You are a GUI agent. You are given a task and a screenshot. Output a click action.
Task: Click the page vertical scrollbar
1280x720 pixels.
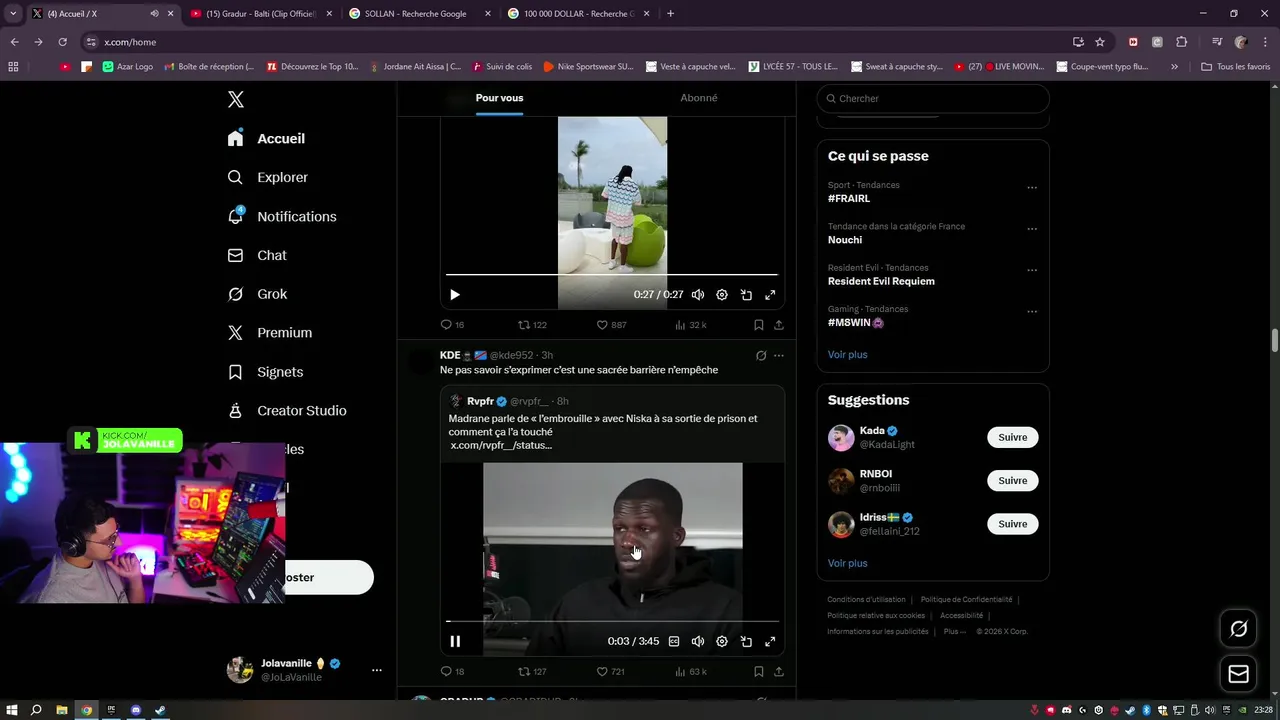(1275, 339)
